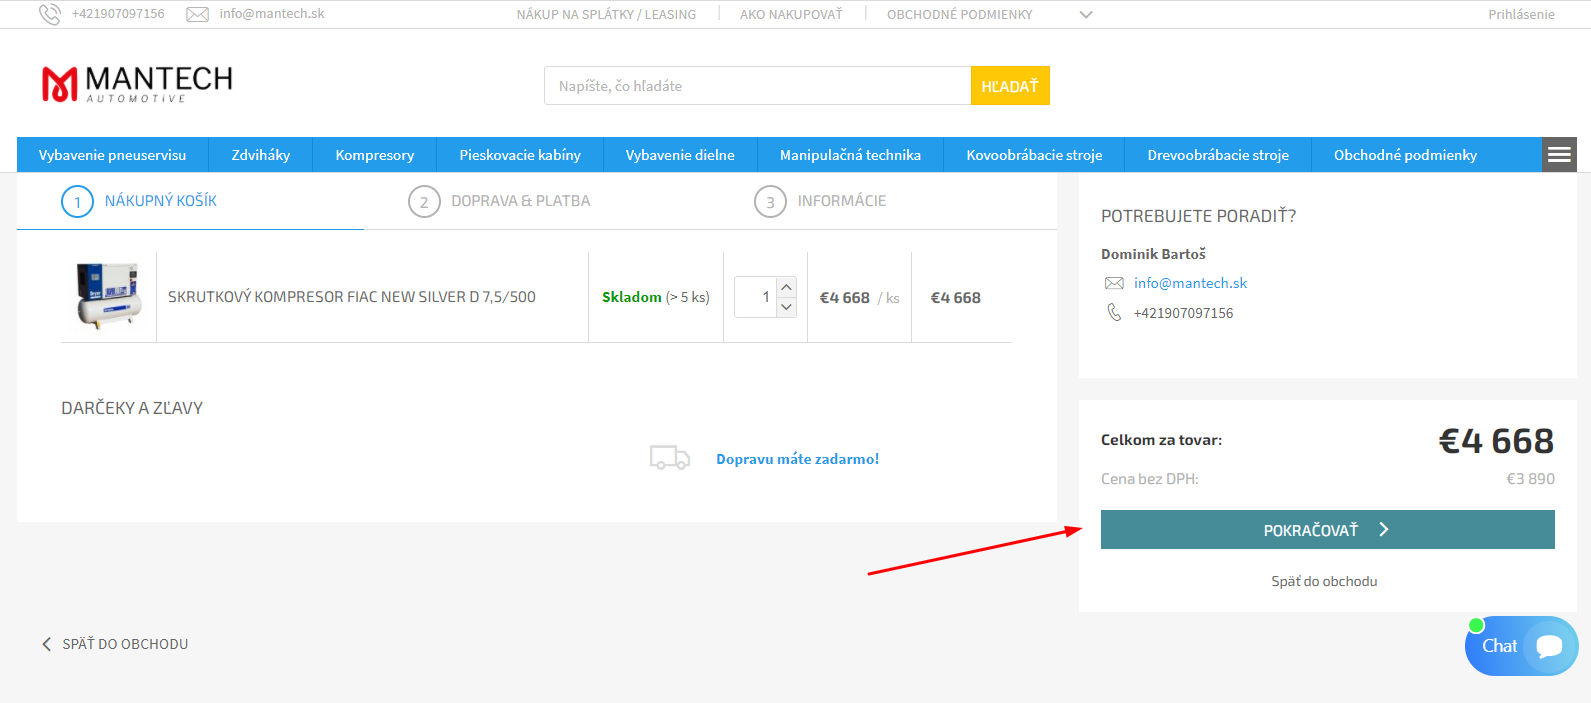Click the step 2 circle for Doprava & Platba
Viewport: 1591px width, 703px height.
(x=424, y=202)
